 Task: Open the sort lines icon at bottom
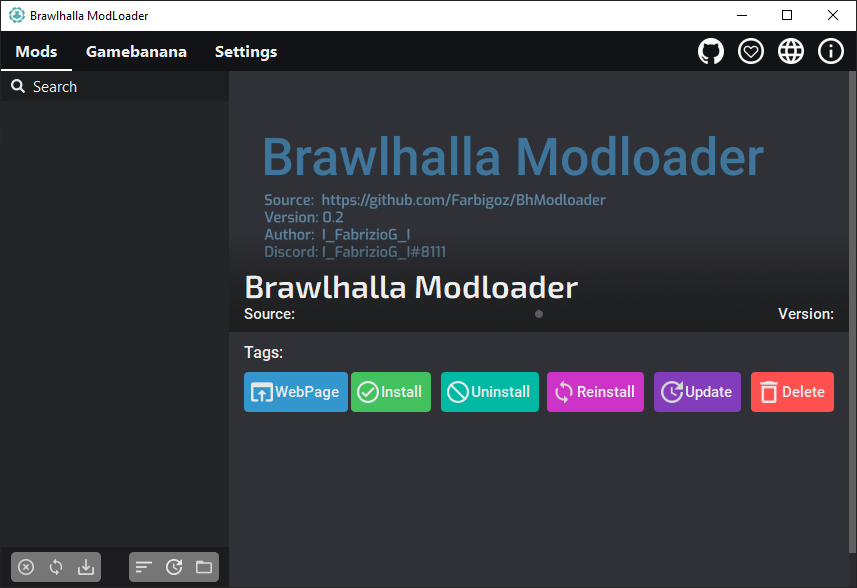(144, 567)
